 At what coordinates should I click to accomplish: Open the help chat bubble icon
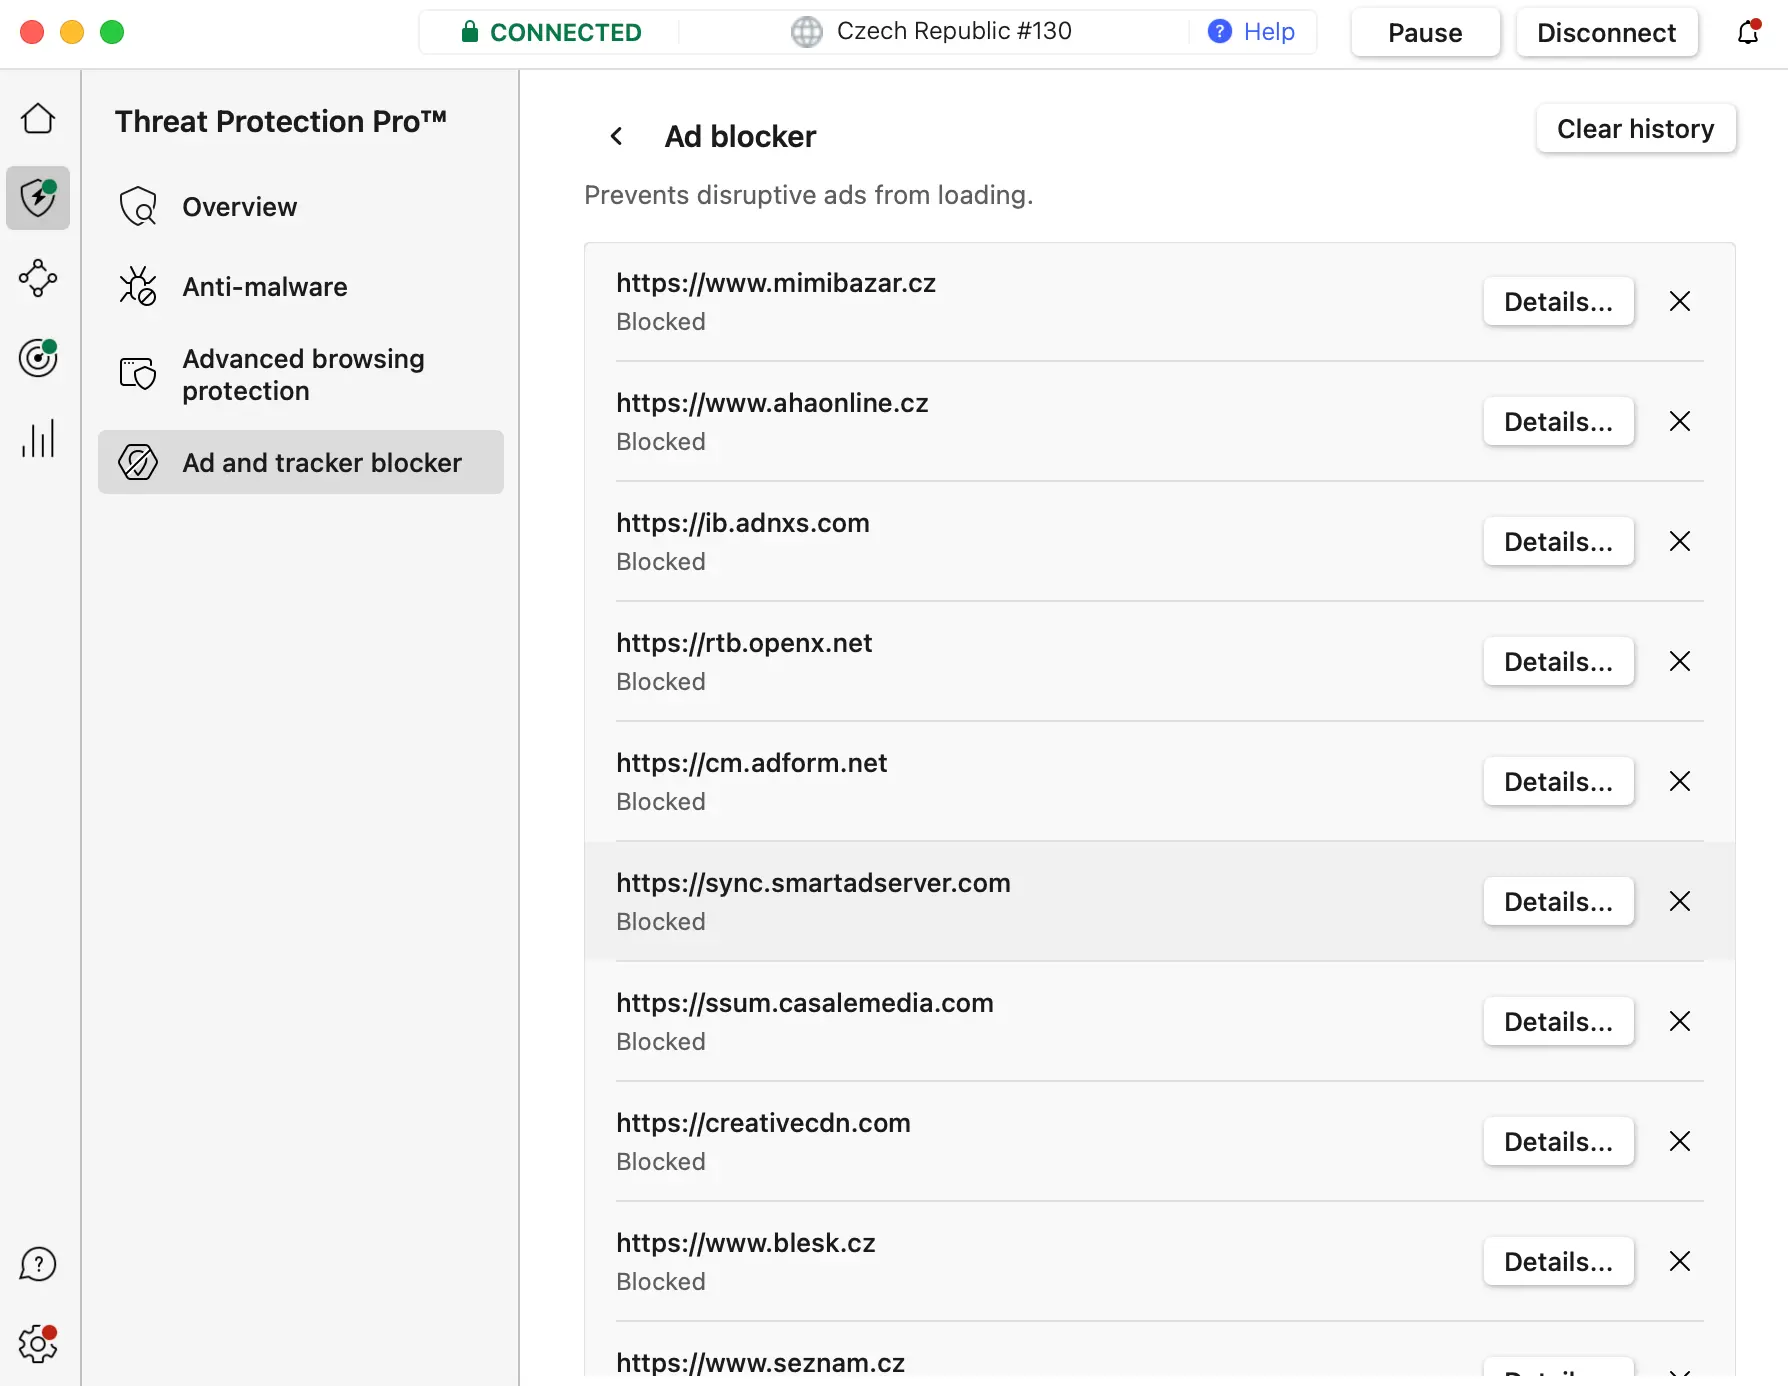tap(38, 1264)
